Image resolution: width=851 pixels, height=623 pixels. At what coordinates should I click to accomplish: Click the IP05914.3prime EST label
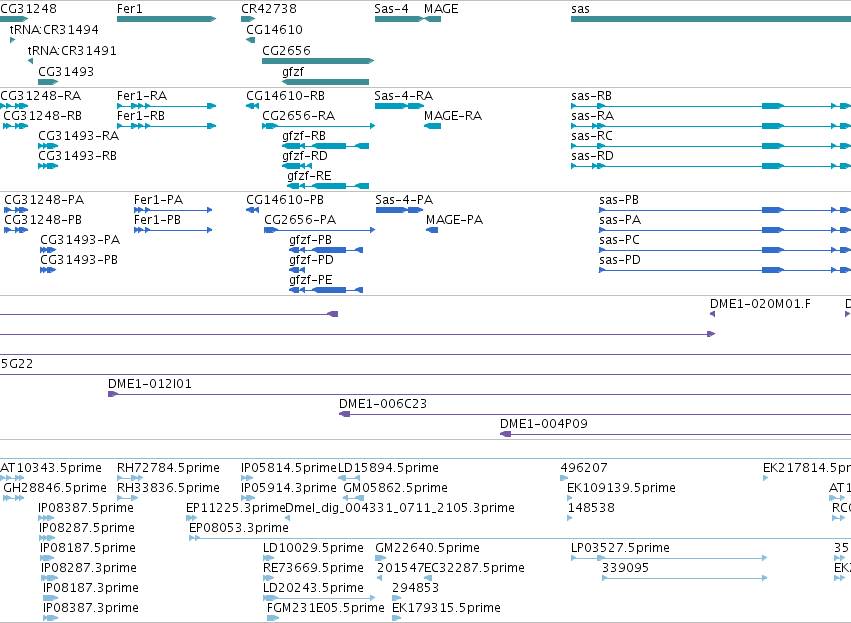click(x=289, y=488)
